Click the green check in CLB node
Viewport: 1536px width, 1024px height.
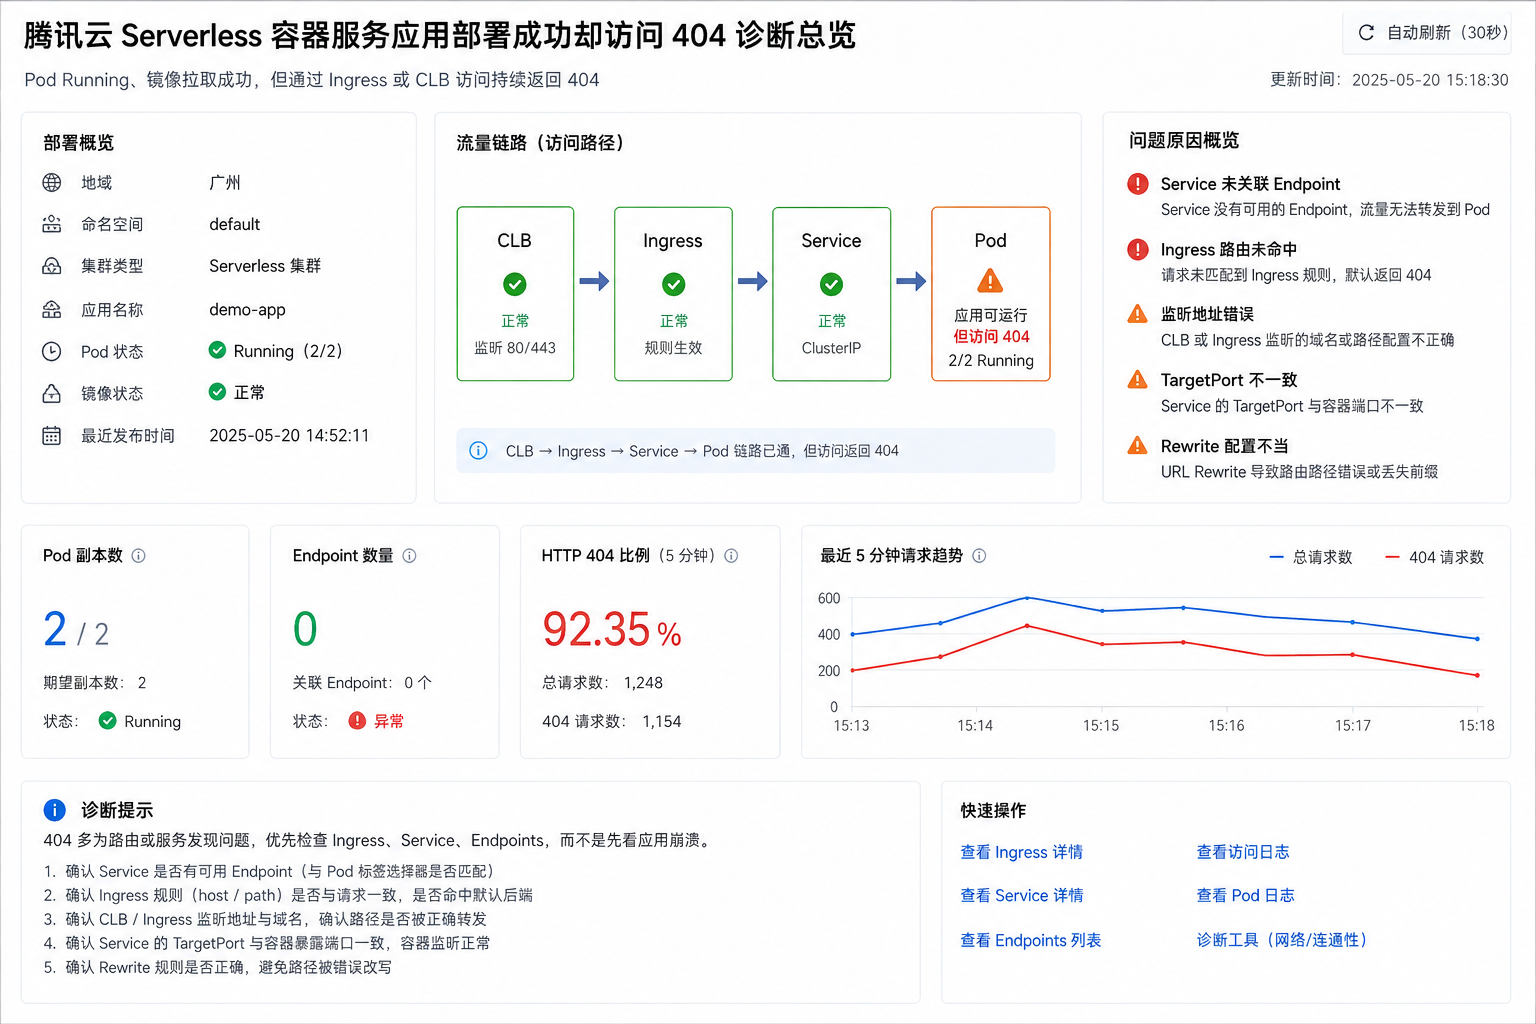515,285
